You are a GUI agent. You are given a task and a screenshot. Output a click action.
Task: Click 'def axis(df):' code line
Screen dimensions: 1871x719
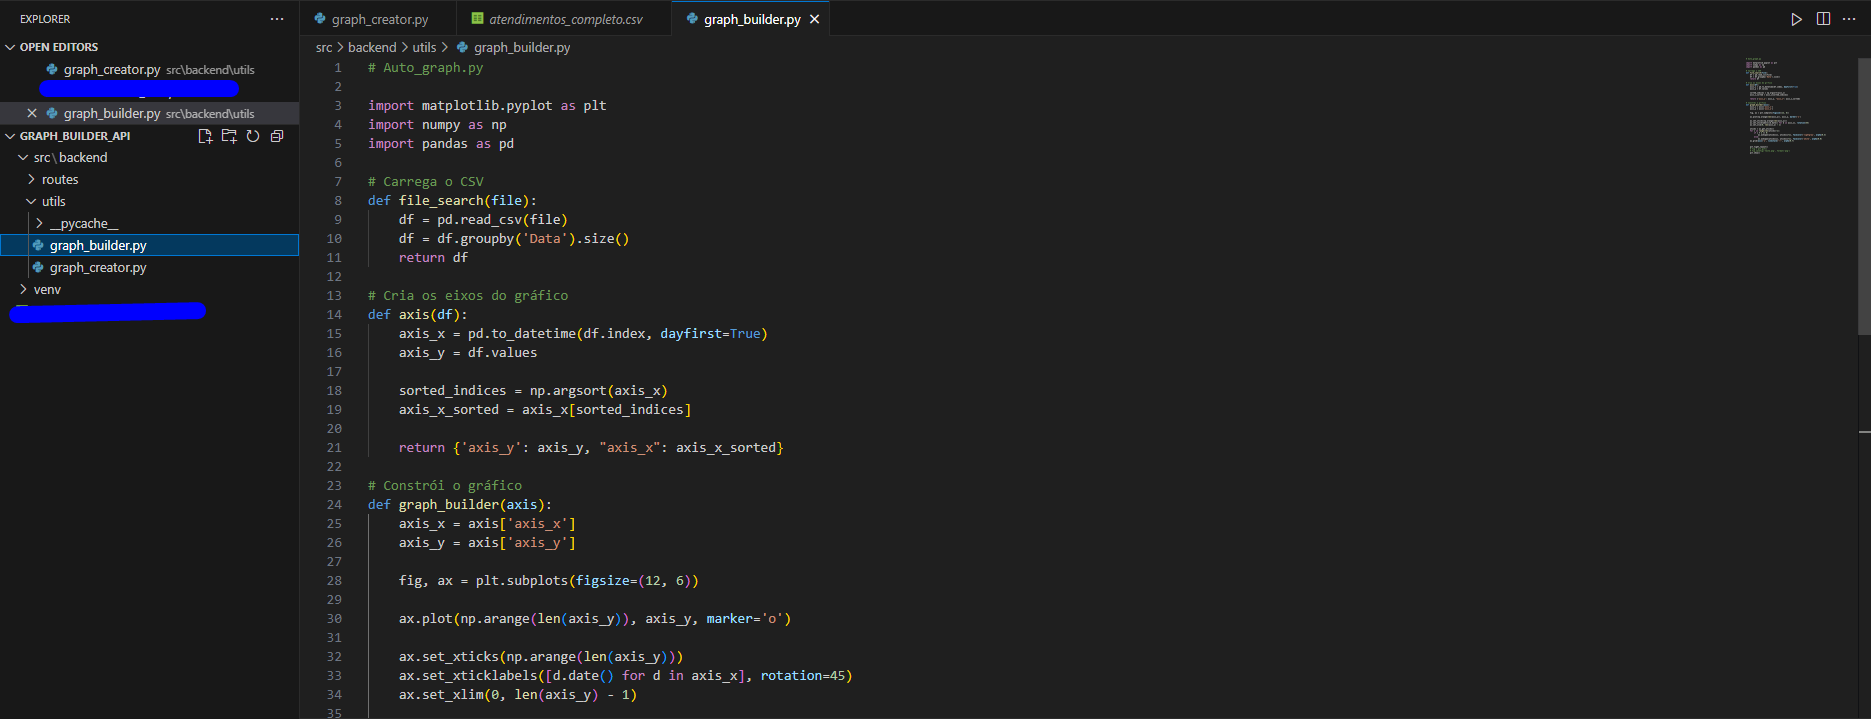pos(417,314)
